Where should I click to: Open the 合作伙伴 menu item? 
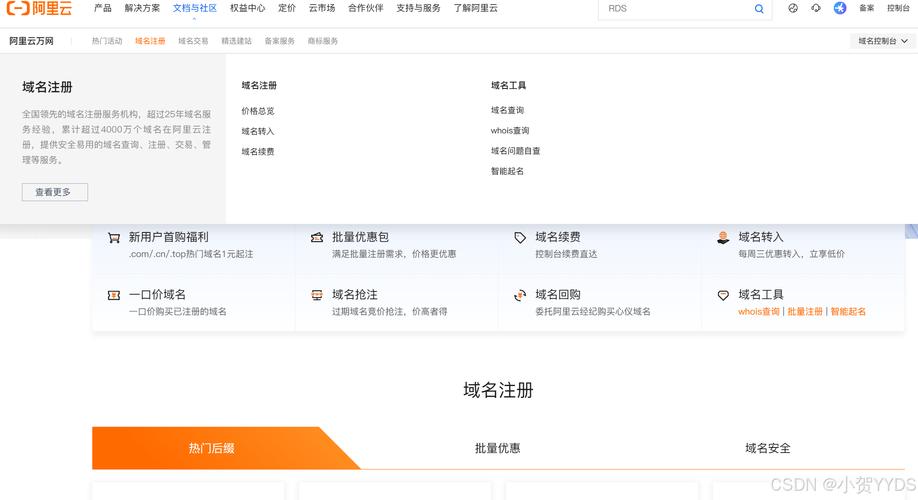click(x=366, y=8)
